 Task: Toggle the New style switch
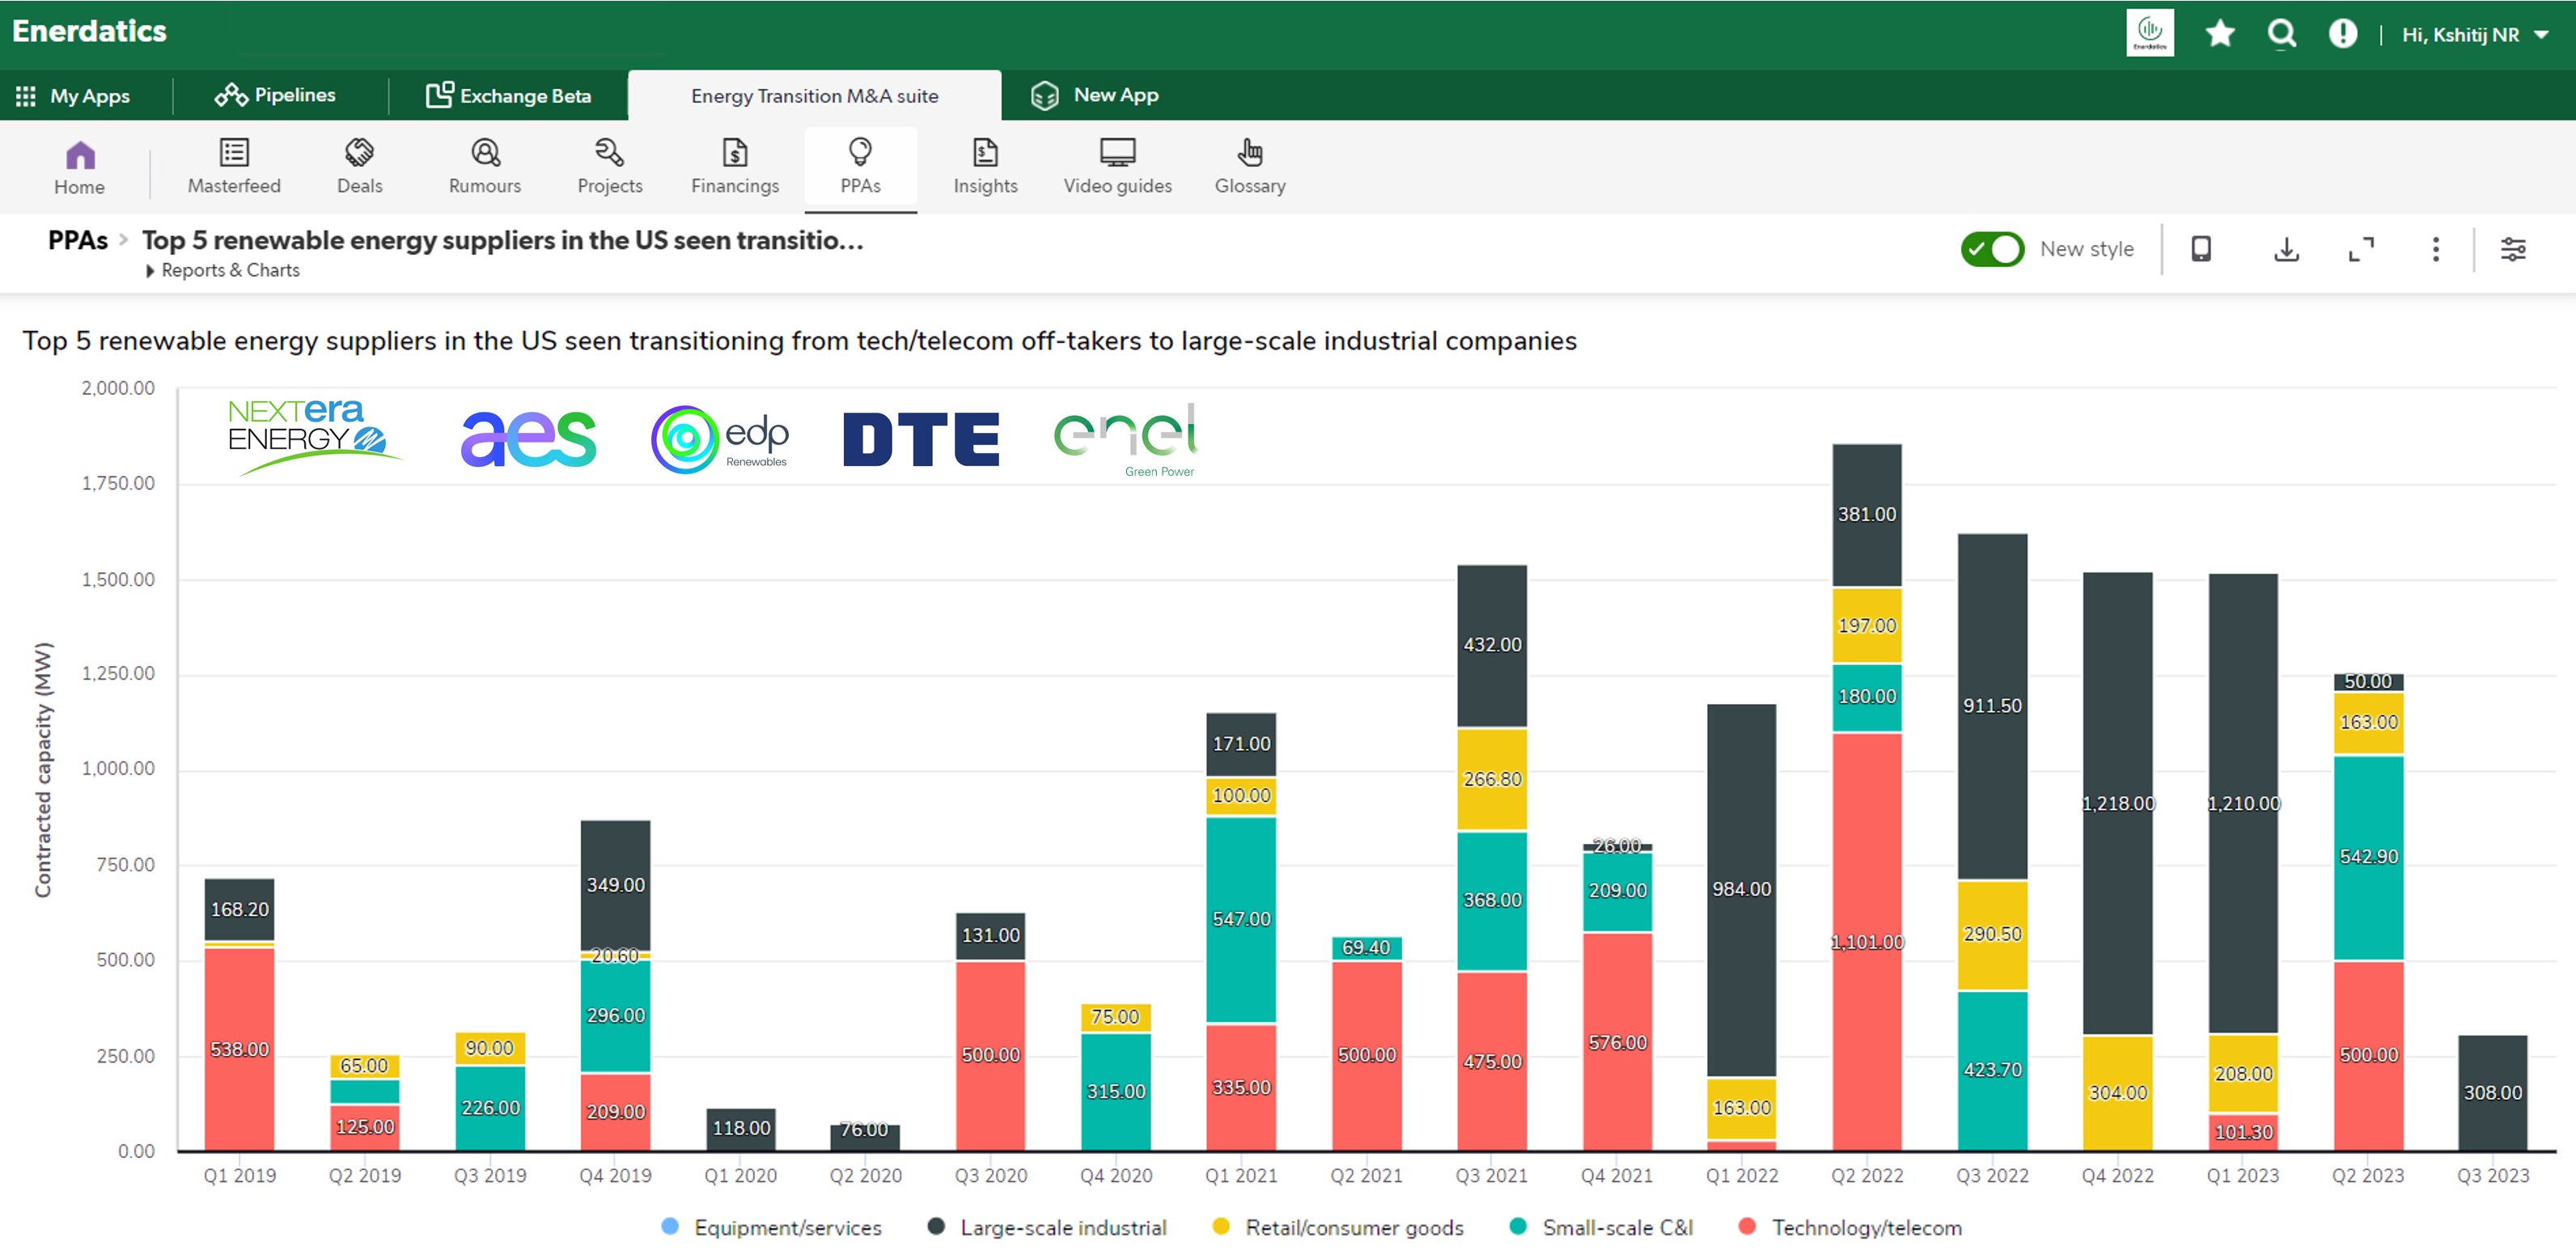click(1991, 249)
